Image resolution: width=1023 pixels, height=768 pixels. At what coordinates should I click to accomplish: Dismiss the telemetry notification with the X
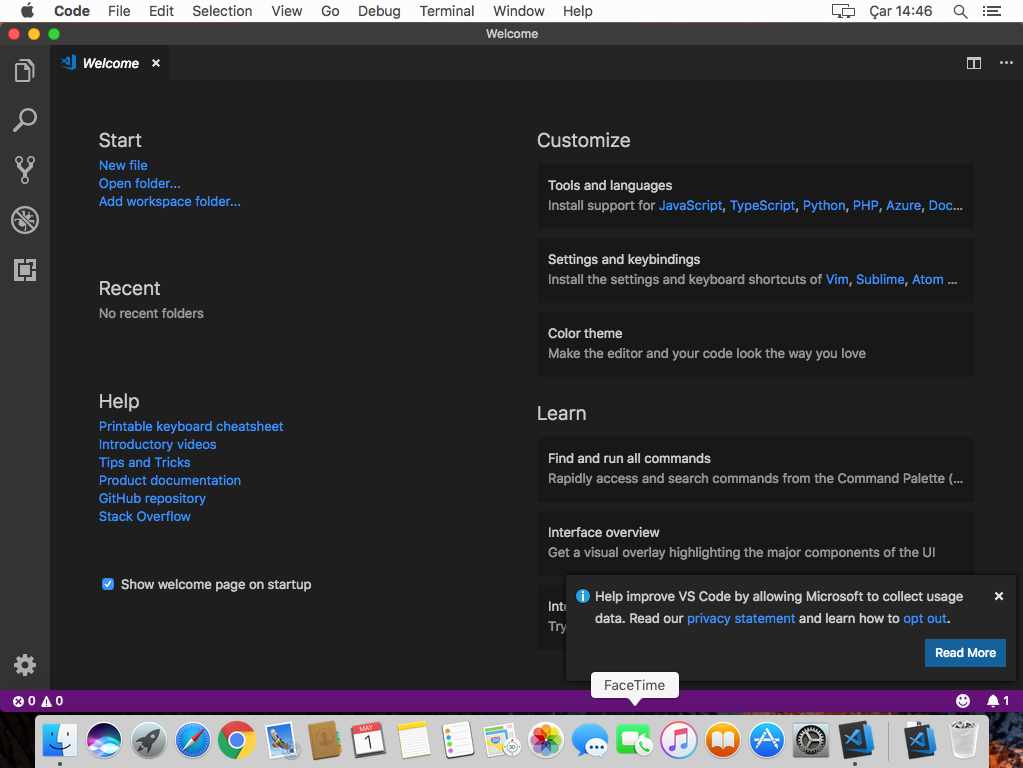tap(998, 595)
